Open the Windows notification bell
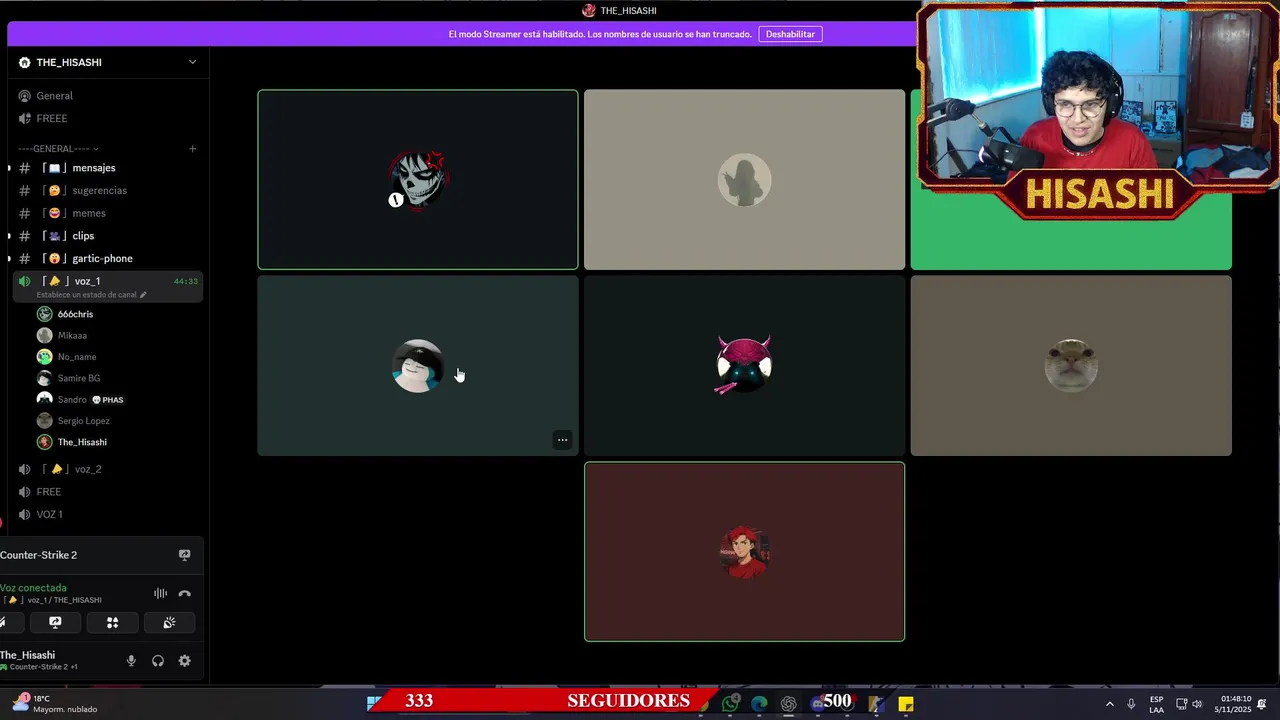This screenshot has height=720, width=1280. tap(1262, 704)
